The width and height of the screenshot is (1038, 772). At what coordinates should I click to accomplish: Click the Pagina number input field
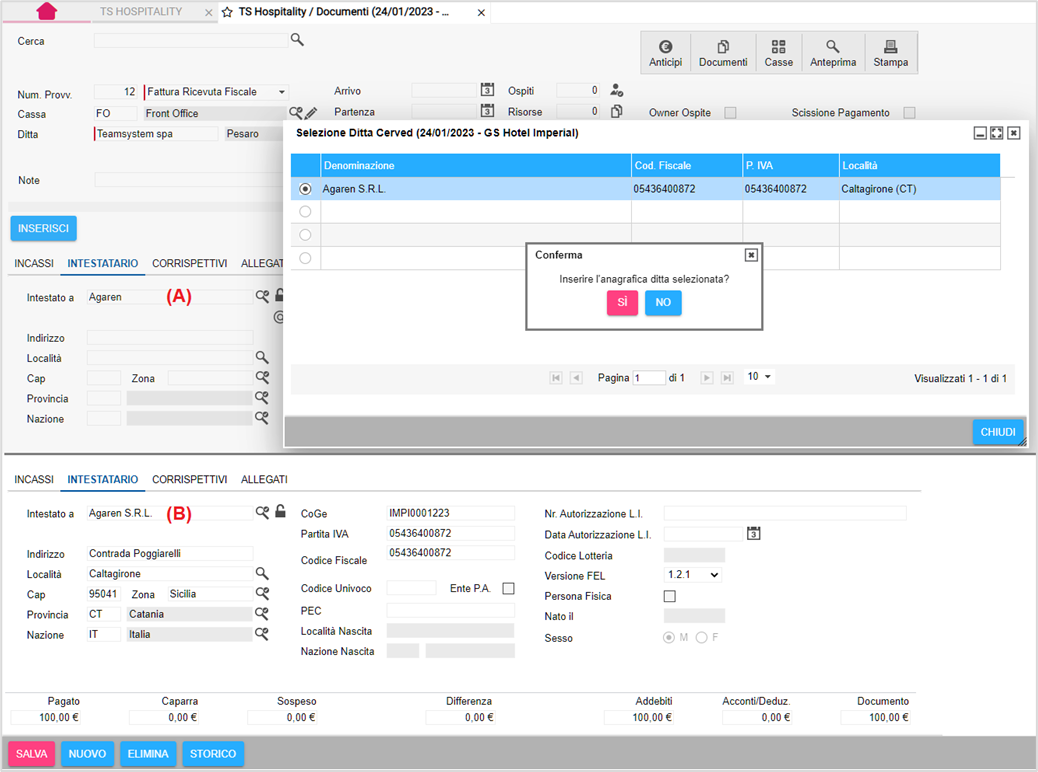pyautogui.click(x=649, y=377)
